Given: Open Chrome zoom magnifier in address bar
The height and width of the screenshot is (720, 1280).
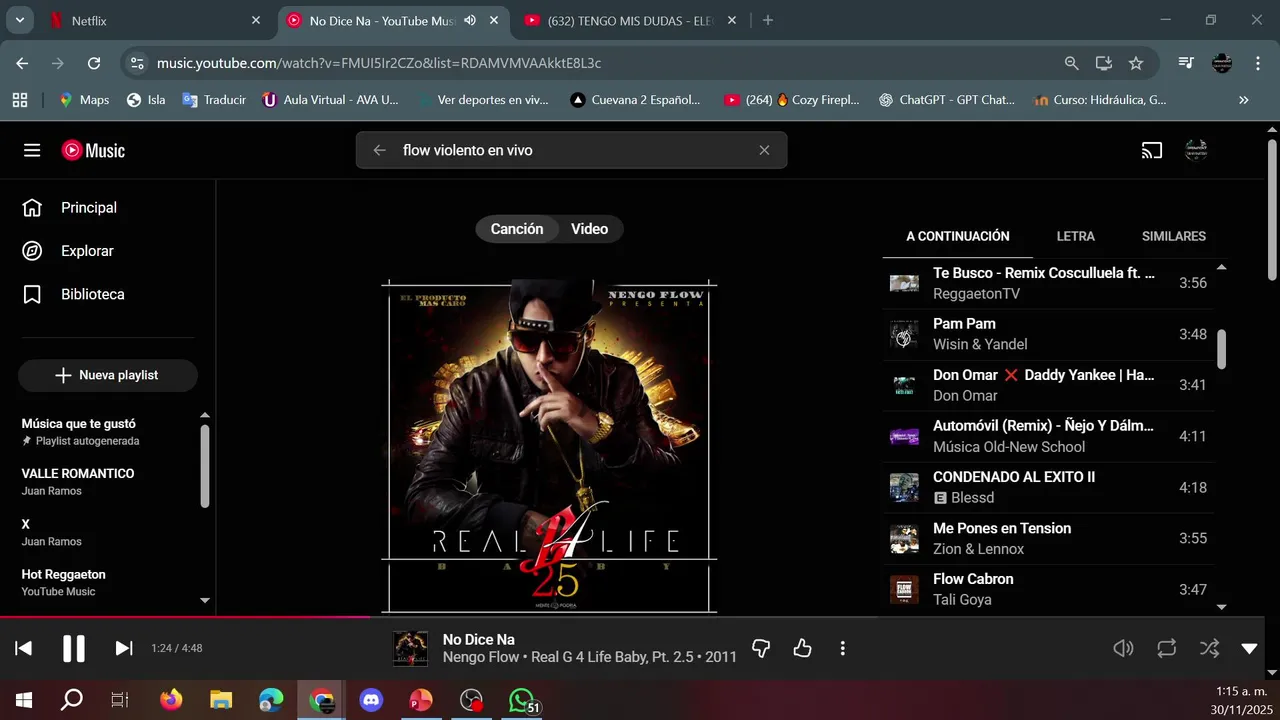Looking at the screenshot, I should click(1072, 63).
